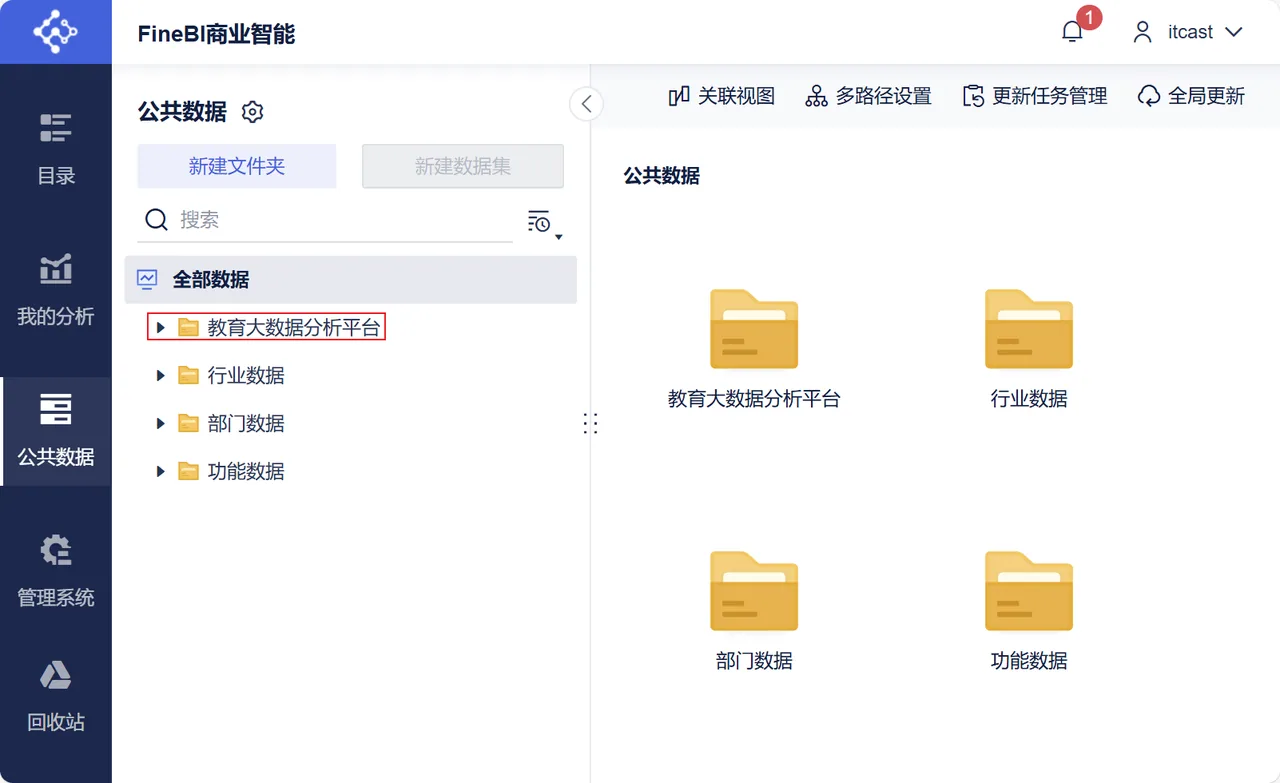Select 行业数据 in the tree
Screen dimensions: 1280x783
pyautogui.click(x=246, y=375)
